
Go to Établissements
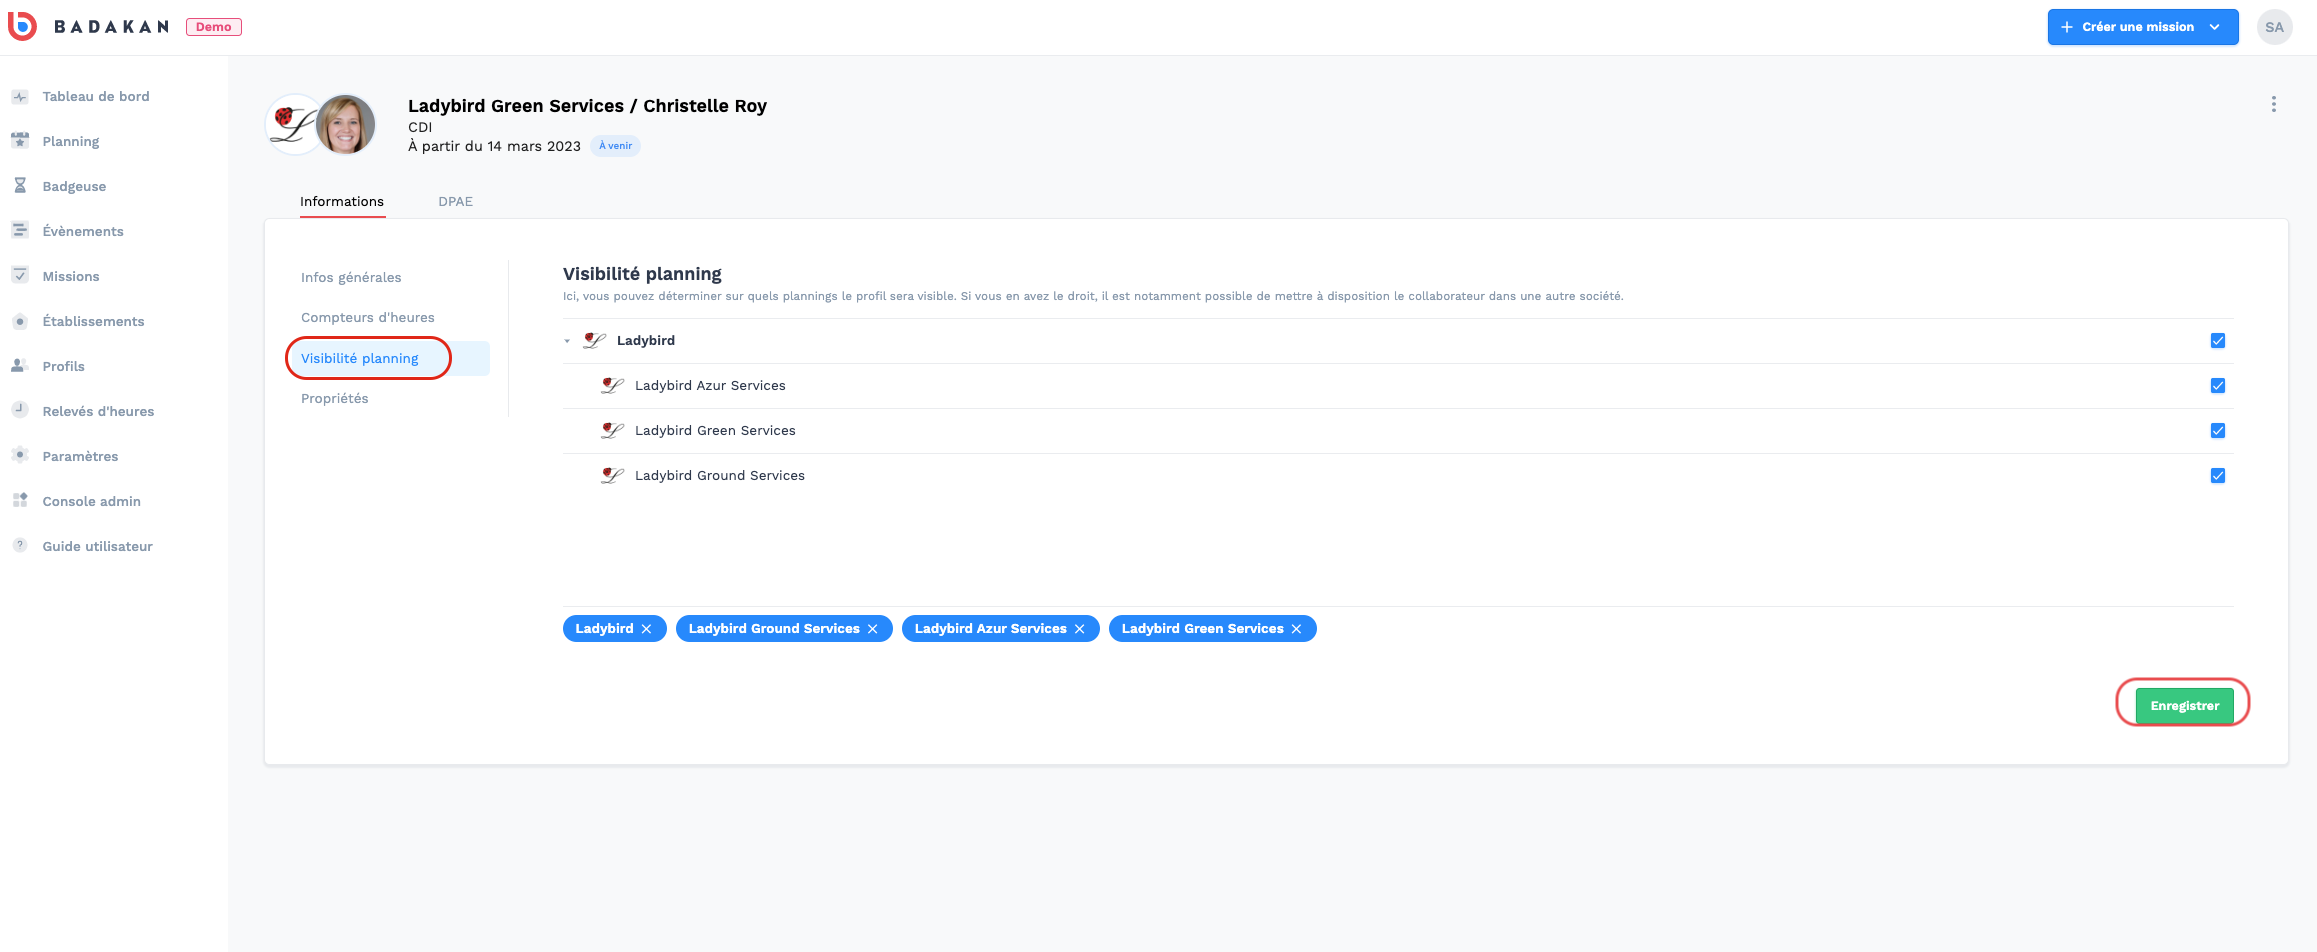click(x=93, y=321)
